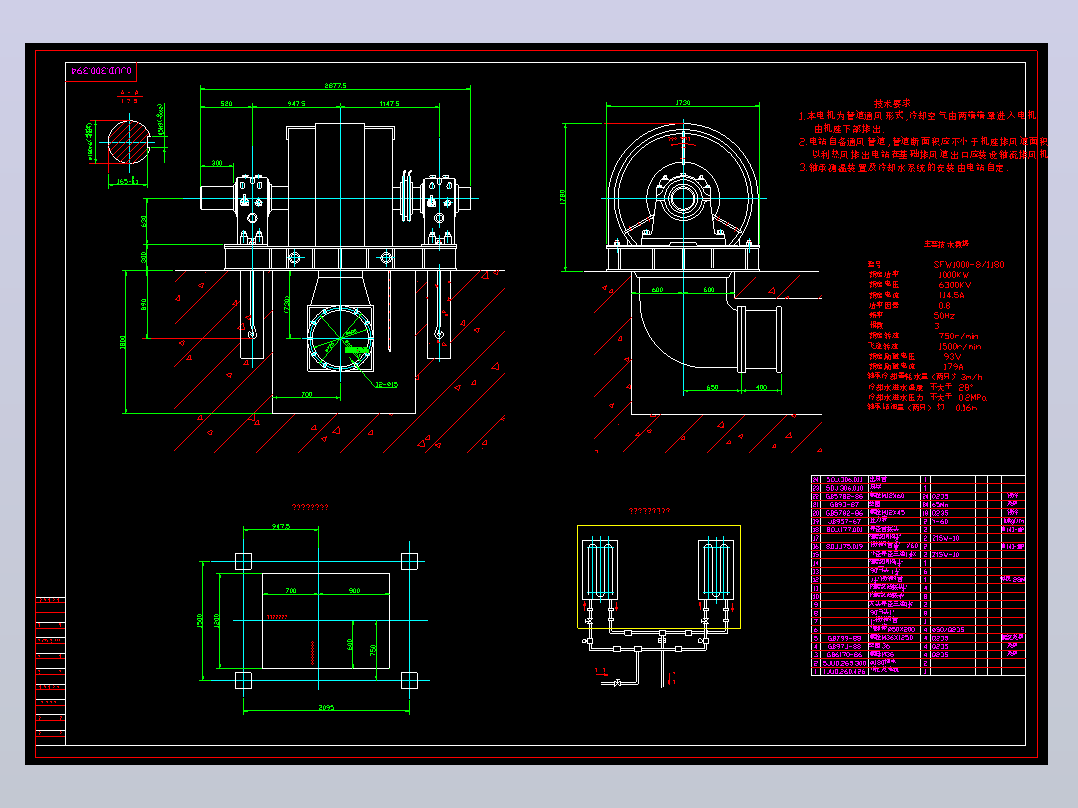This screenshot has width=1078, height=808.
Task: Select the '1730' width dimension in the side view
Action: [x=683, y=102]
